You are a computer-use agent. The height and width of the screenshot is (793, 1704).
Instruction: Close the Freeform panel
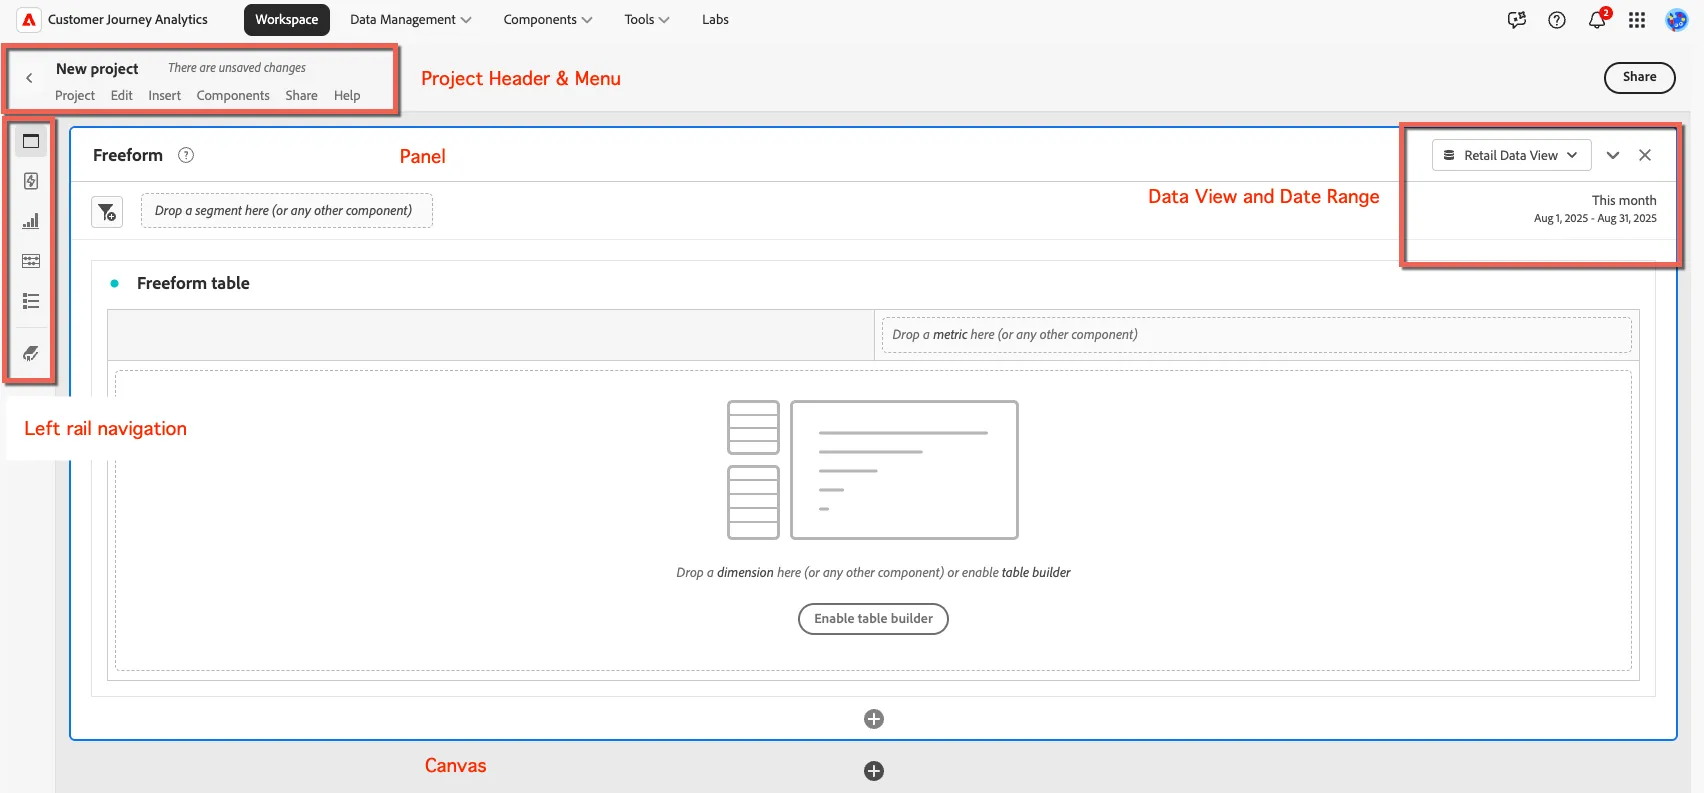(x=1645, y=155)
